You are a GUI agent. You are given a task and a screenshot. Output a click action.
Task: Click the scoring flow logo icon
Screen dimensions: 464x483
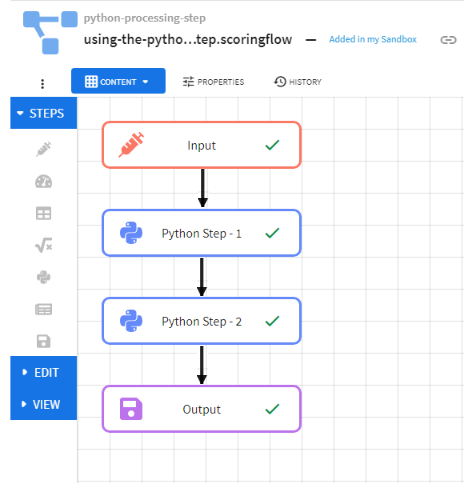50,32
